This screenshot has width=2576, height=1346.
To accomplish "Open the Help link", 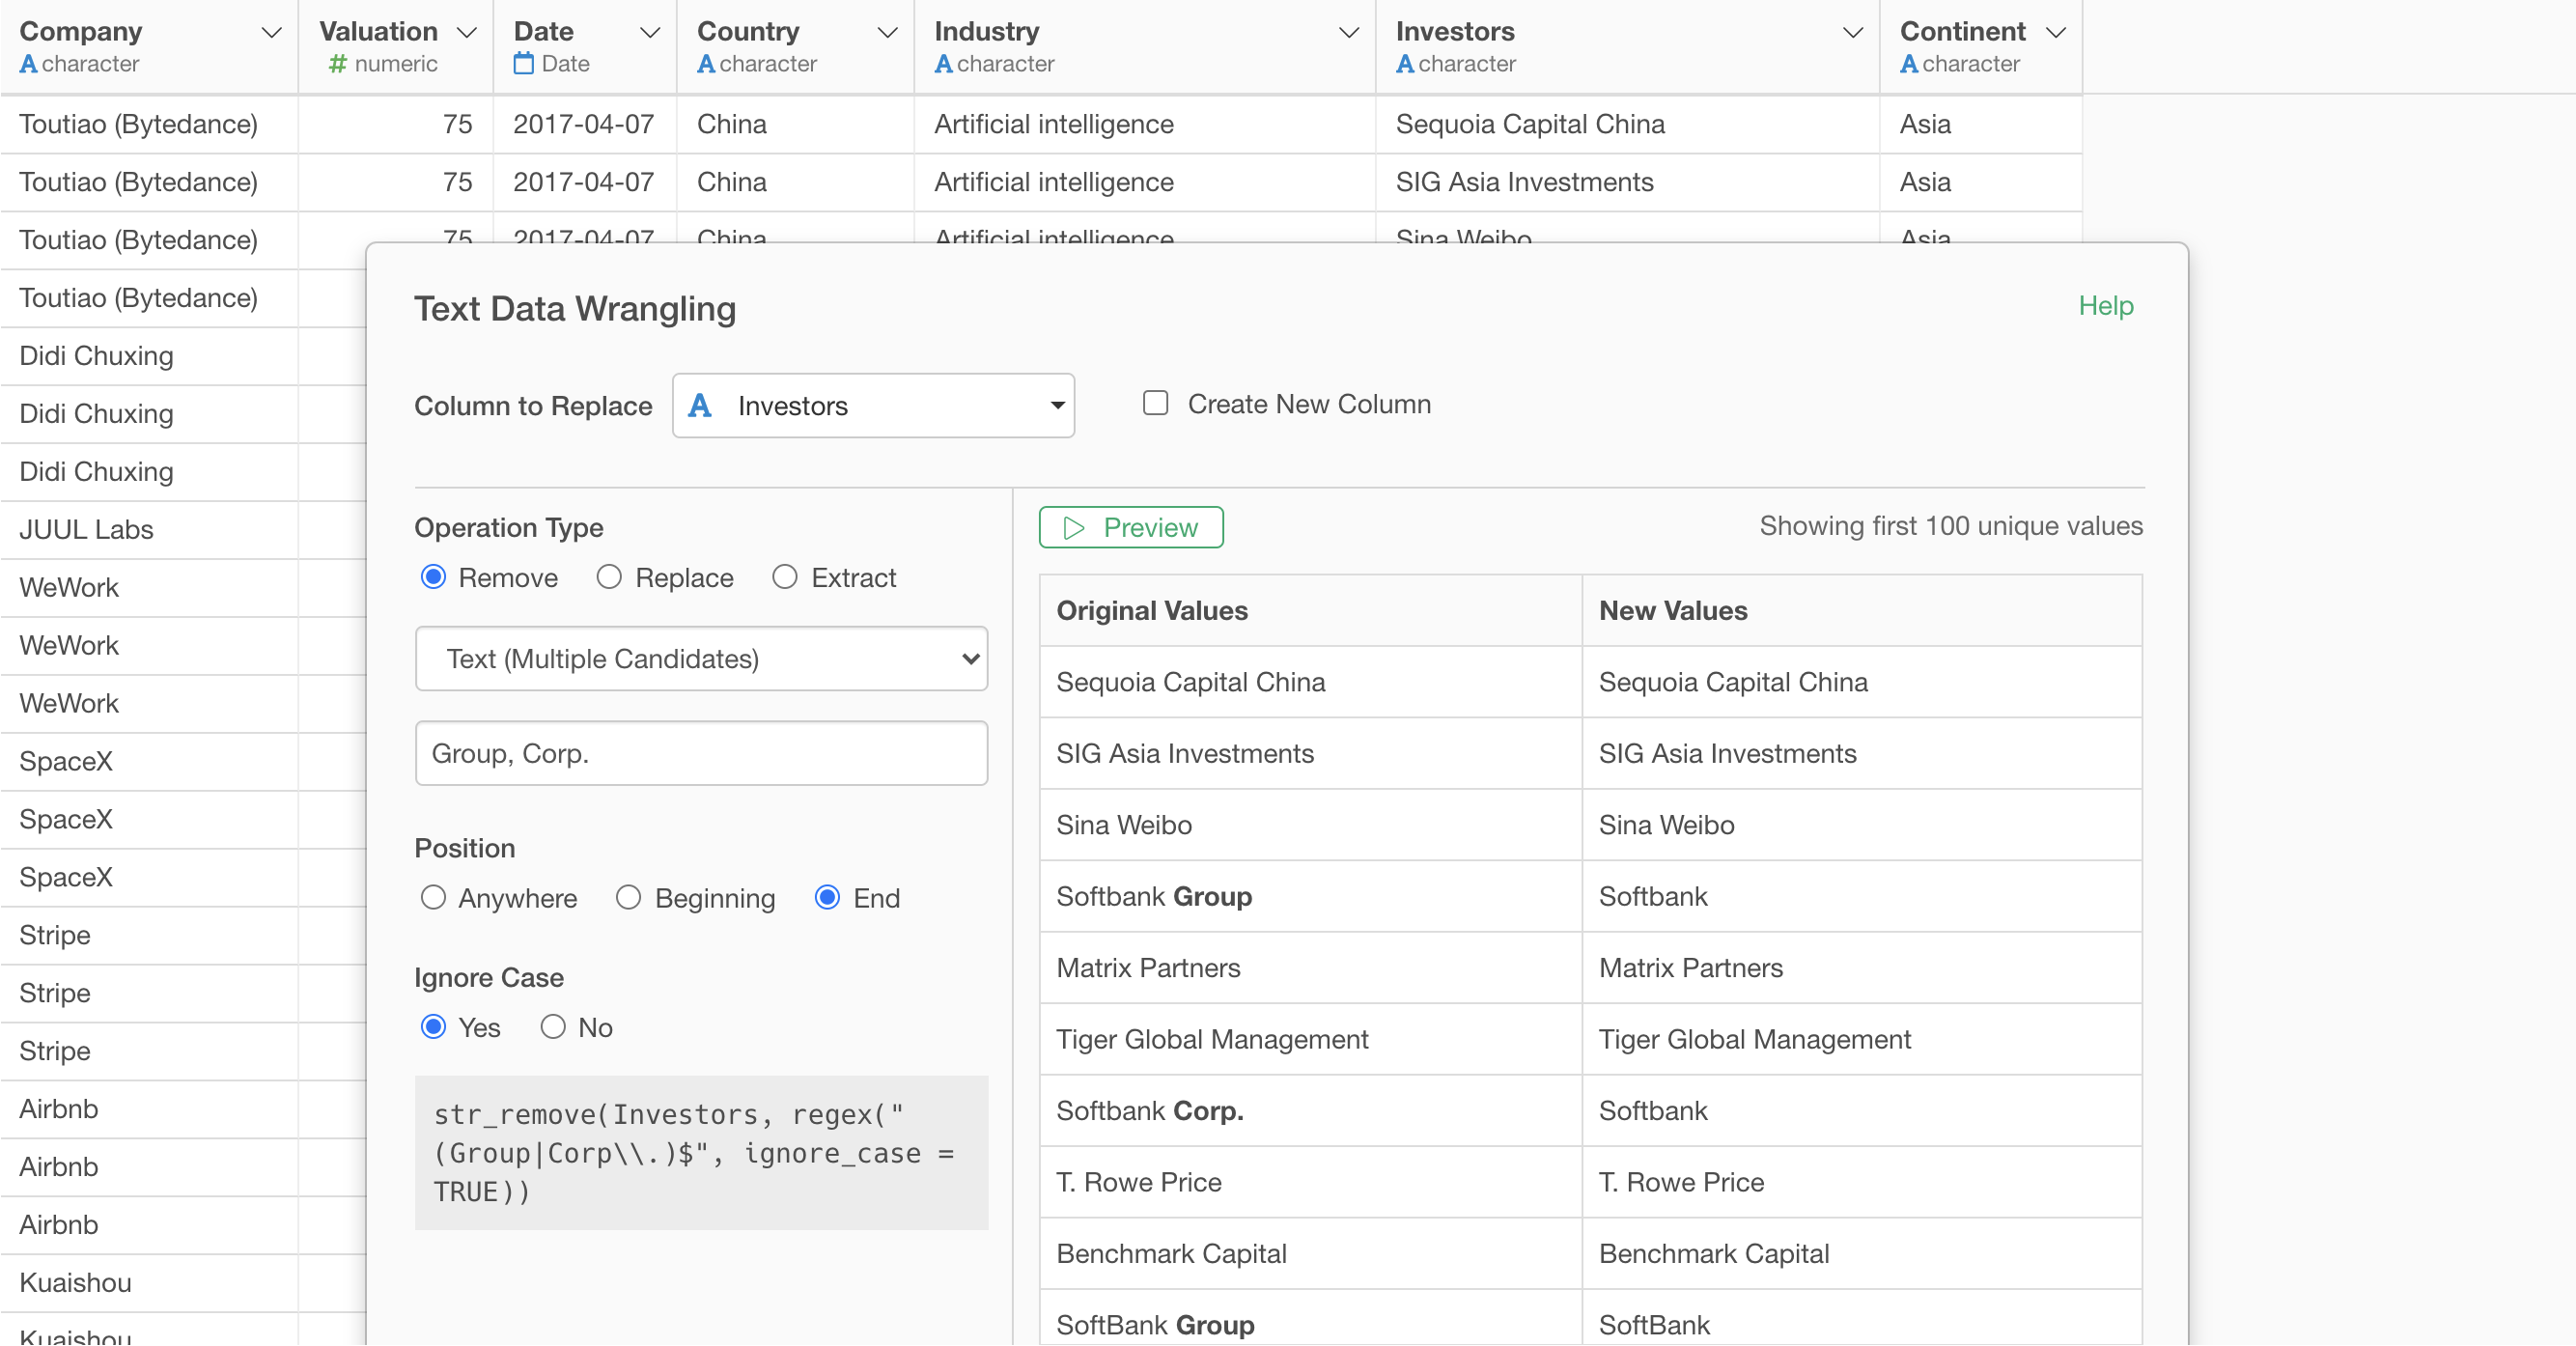I will pyautogui.click(x=2105, y=306).
